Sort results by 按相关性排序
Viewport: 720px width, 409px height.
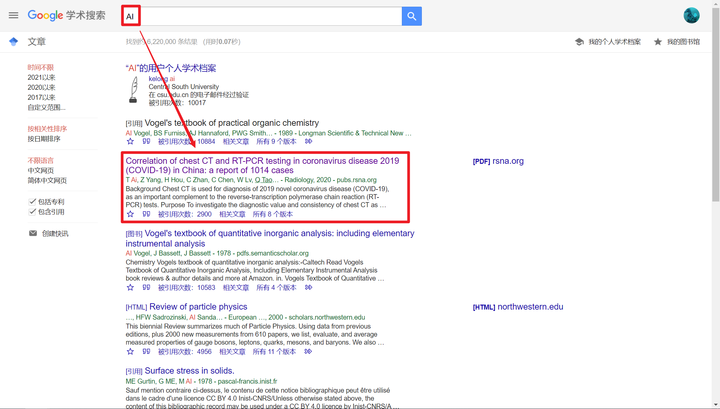47,129
